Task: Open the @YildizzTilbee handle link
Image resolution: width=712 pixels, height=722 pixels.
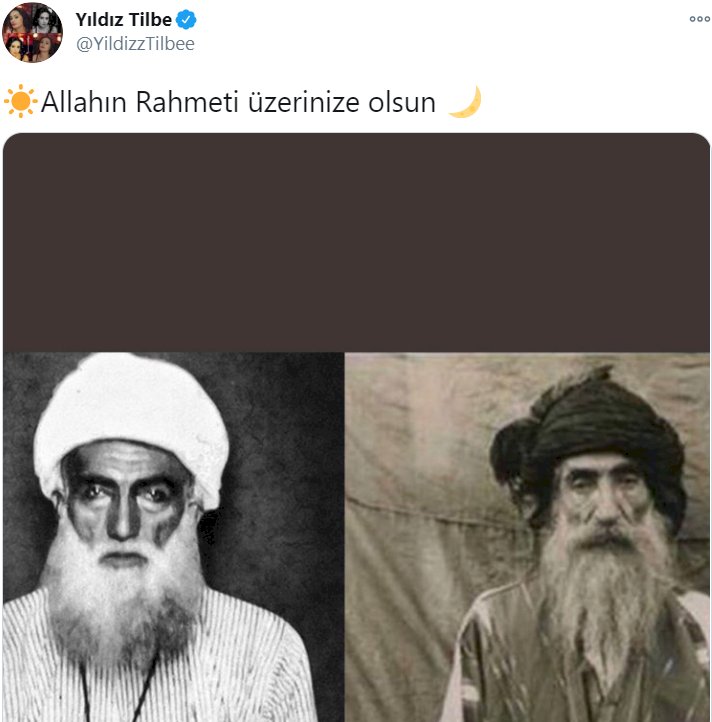Action: [x=135, y=44]
